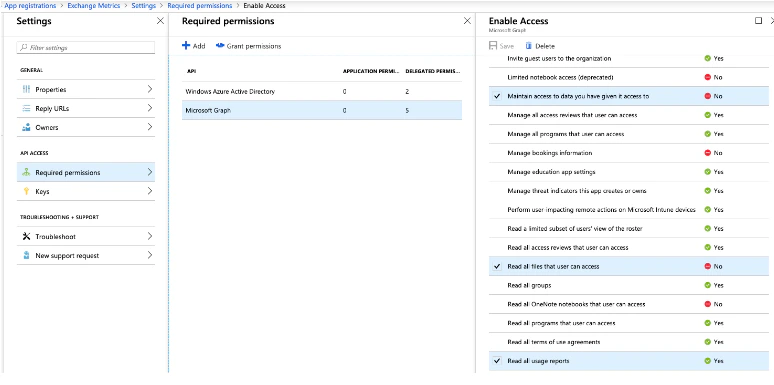Uncheck Read all usage reports permission
The width and height of the screenshot is (774, 385).
(497, 361)
